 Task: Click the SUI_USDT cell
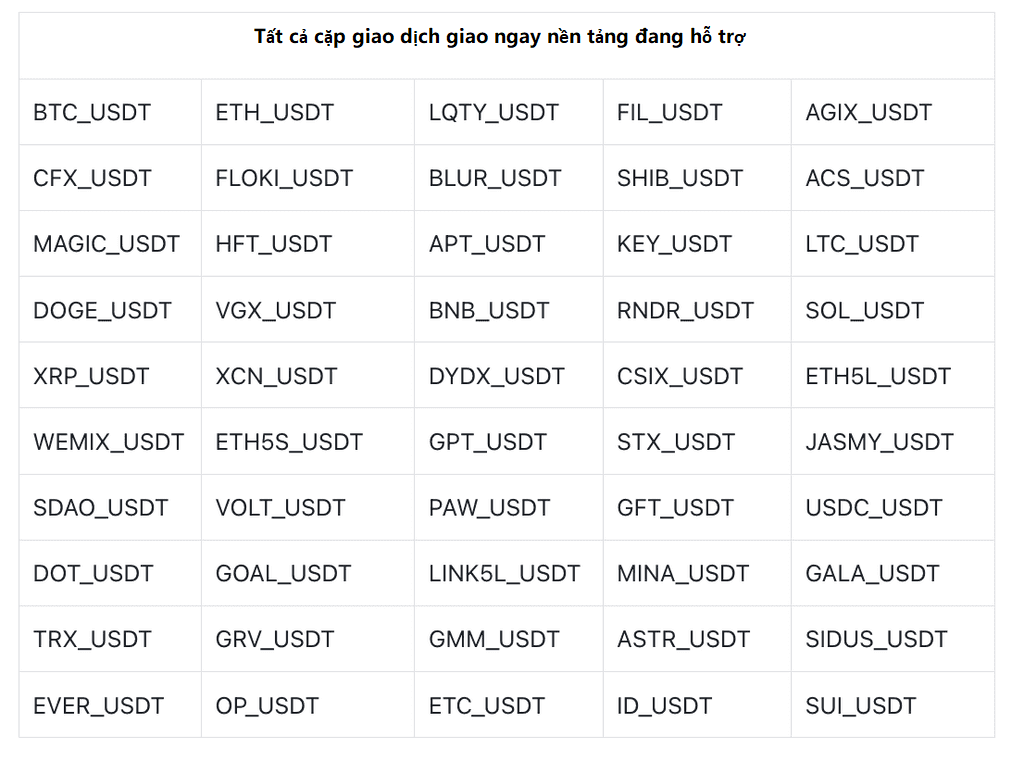pos(893,705)
